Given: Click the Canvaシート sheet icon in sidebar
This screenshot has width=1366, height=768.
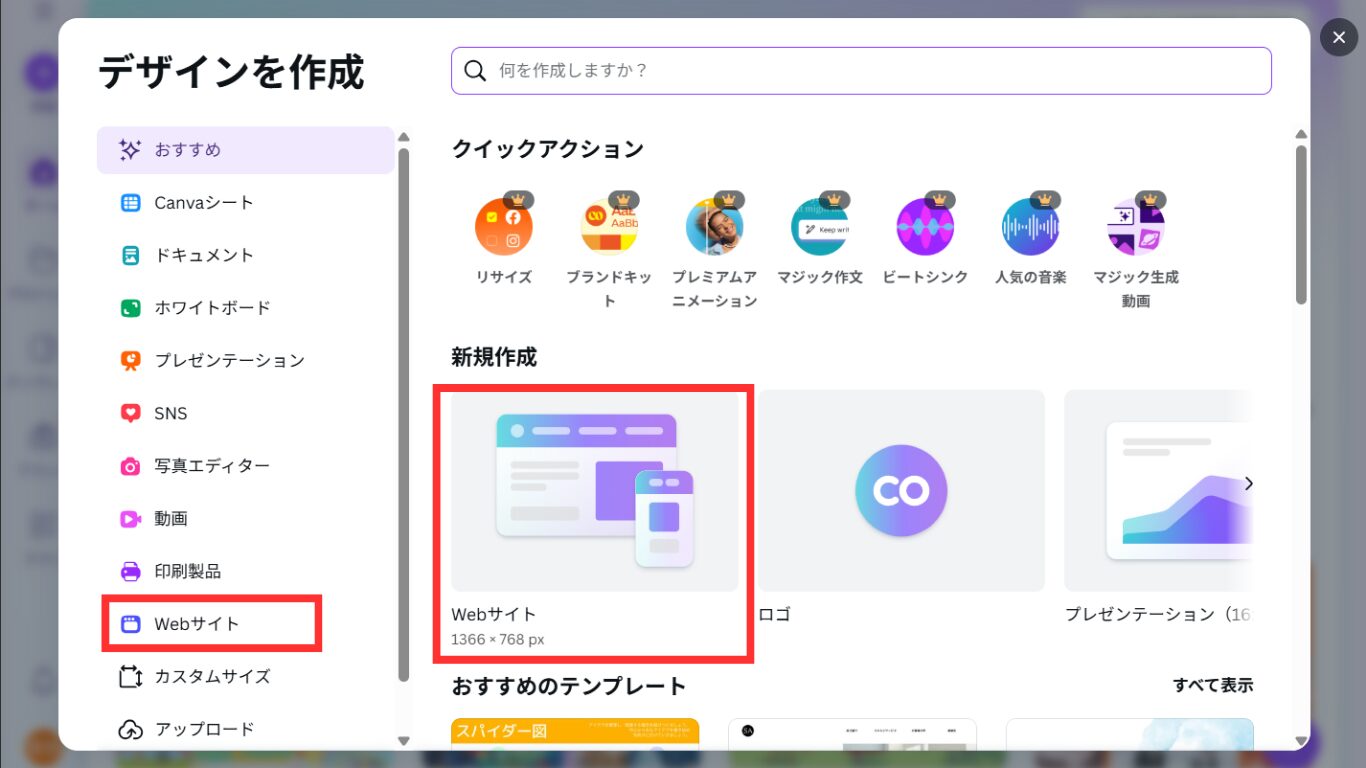Looking at the screenshot, I should pos(130,203).
